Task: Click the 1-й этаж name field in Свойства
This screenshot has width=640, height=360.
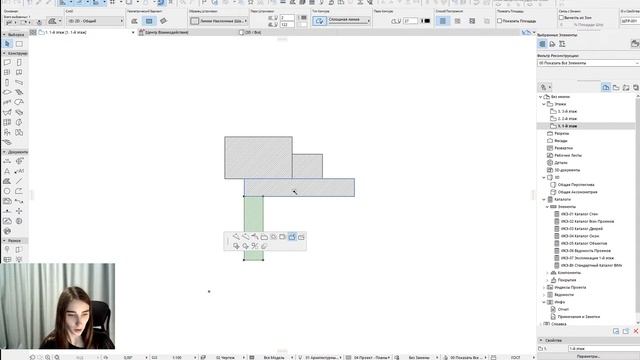Action: click(x=603, y=349)
